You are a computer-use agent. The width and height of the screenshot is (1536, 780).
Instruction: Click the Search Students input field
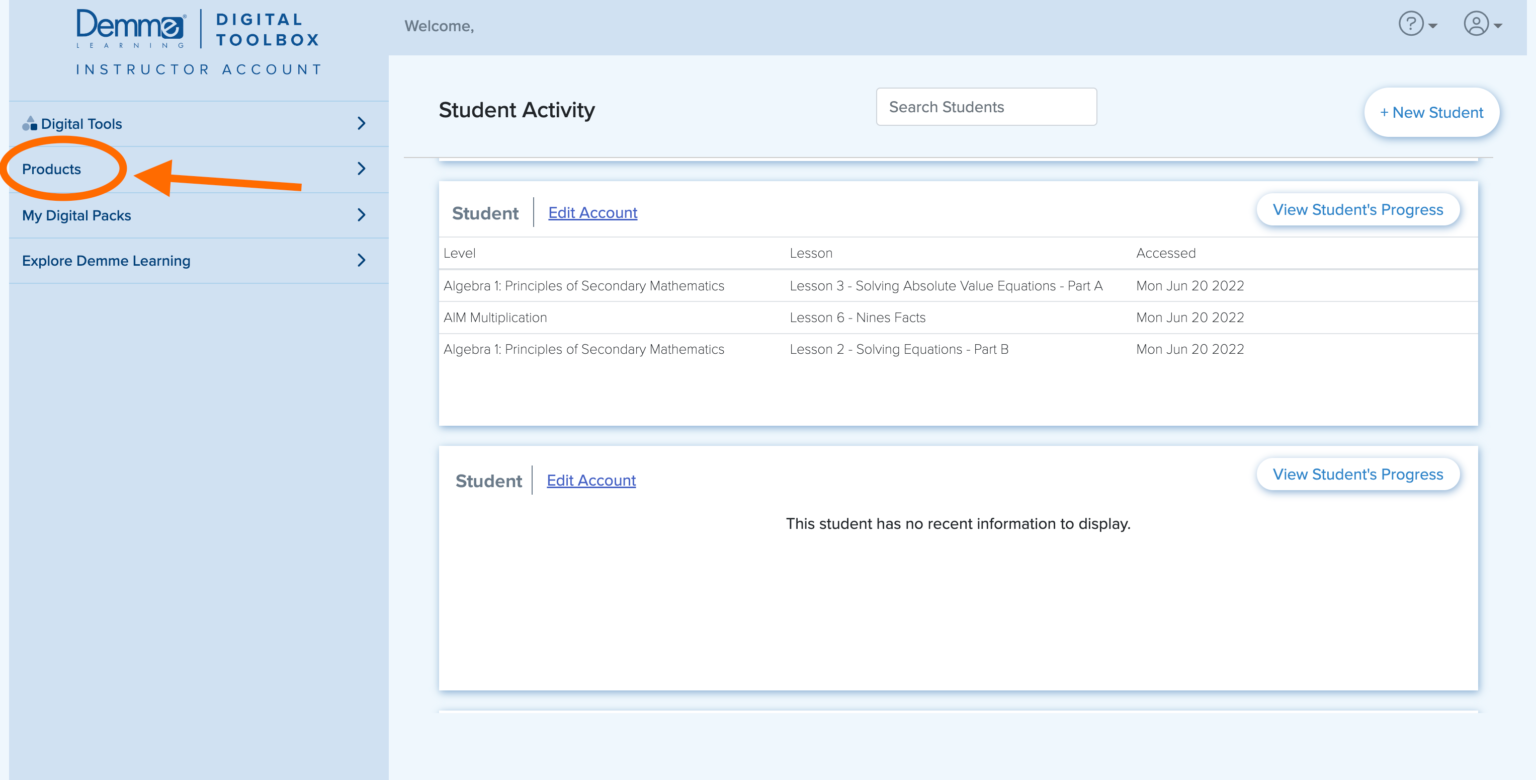click(986, 106)
